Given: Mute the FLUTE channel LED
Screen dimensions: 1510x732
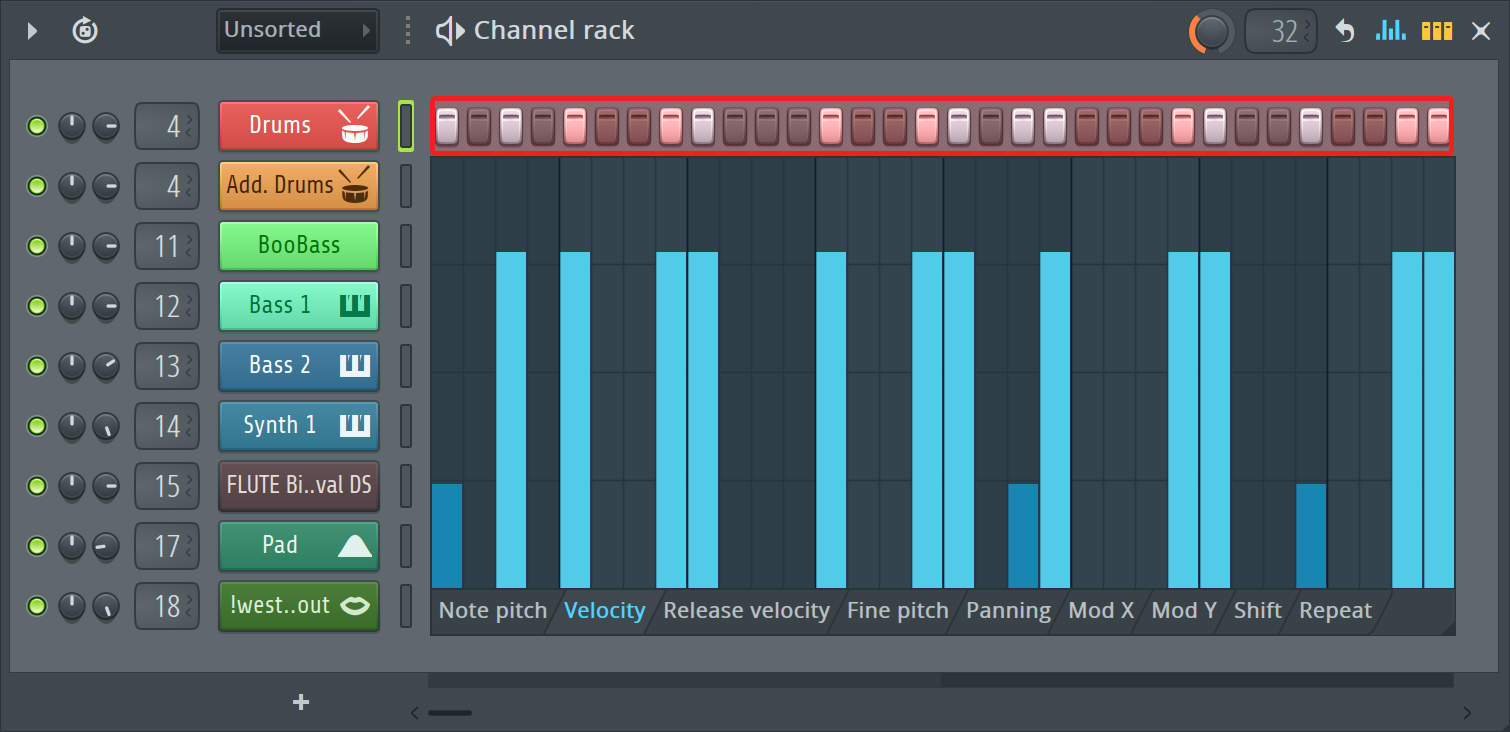Looking at the screenshot, I should (37, 486).
